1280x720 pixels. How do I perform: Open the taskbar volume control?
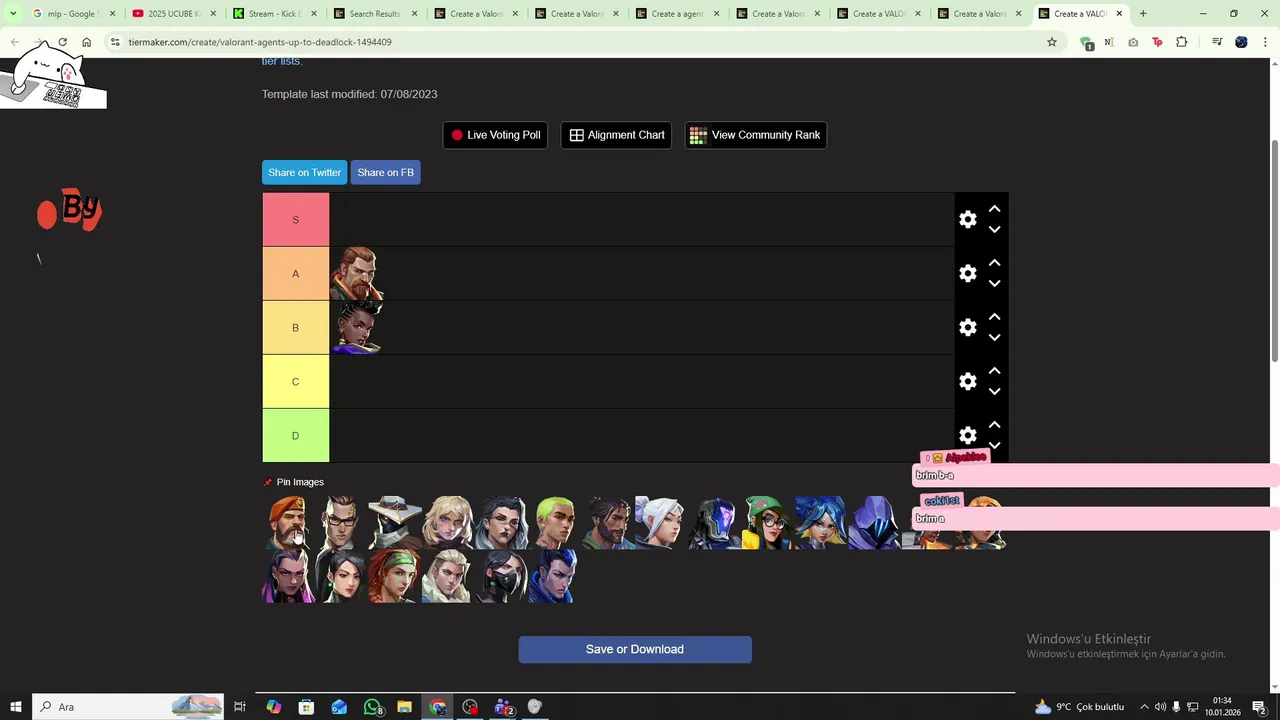[1160, 707]
